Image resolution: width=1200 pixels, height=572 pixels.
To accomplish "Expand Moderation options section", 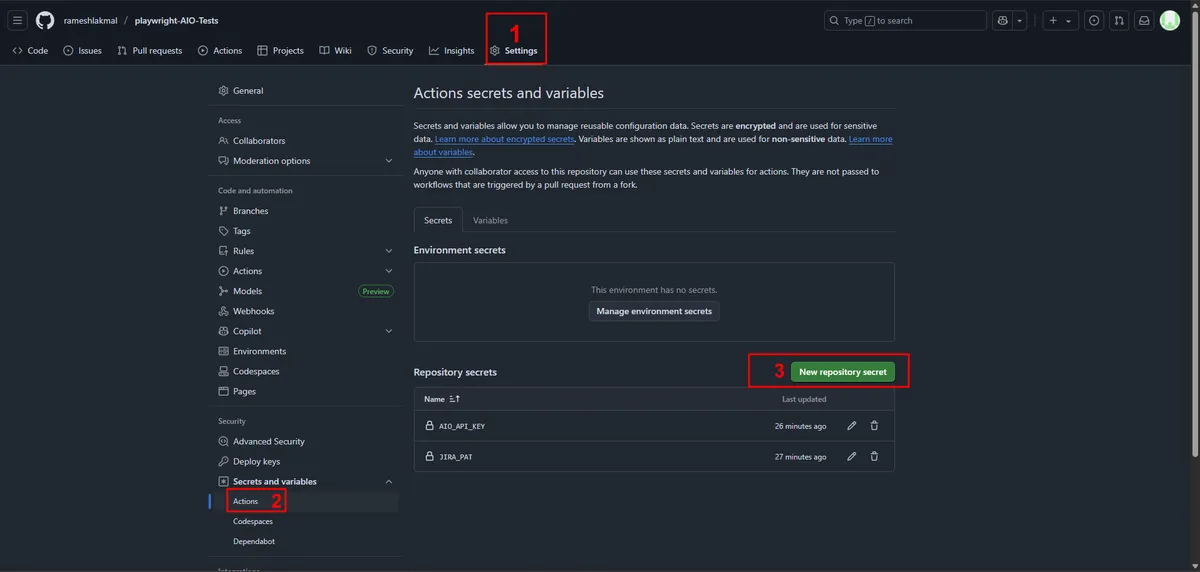I will tap(306, 161).
